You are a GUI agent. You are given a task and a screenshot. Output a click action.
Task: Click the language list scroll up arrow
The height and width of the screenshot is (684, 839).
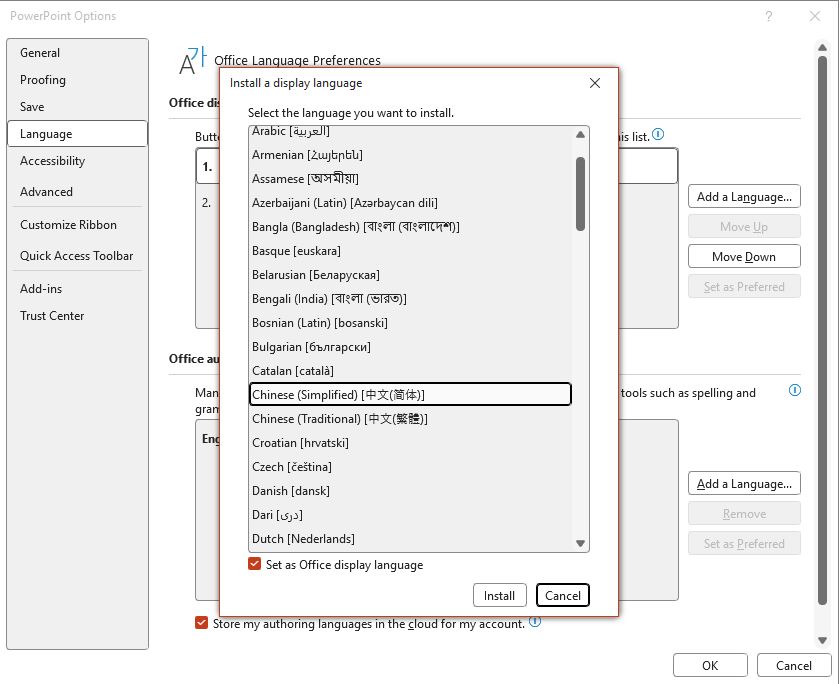580,135
